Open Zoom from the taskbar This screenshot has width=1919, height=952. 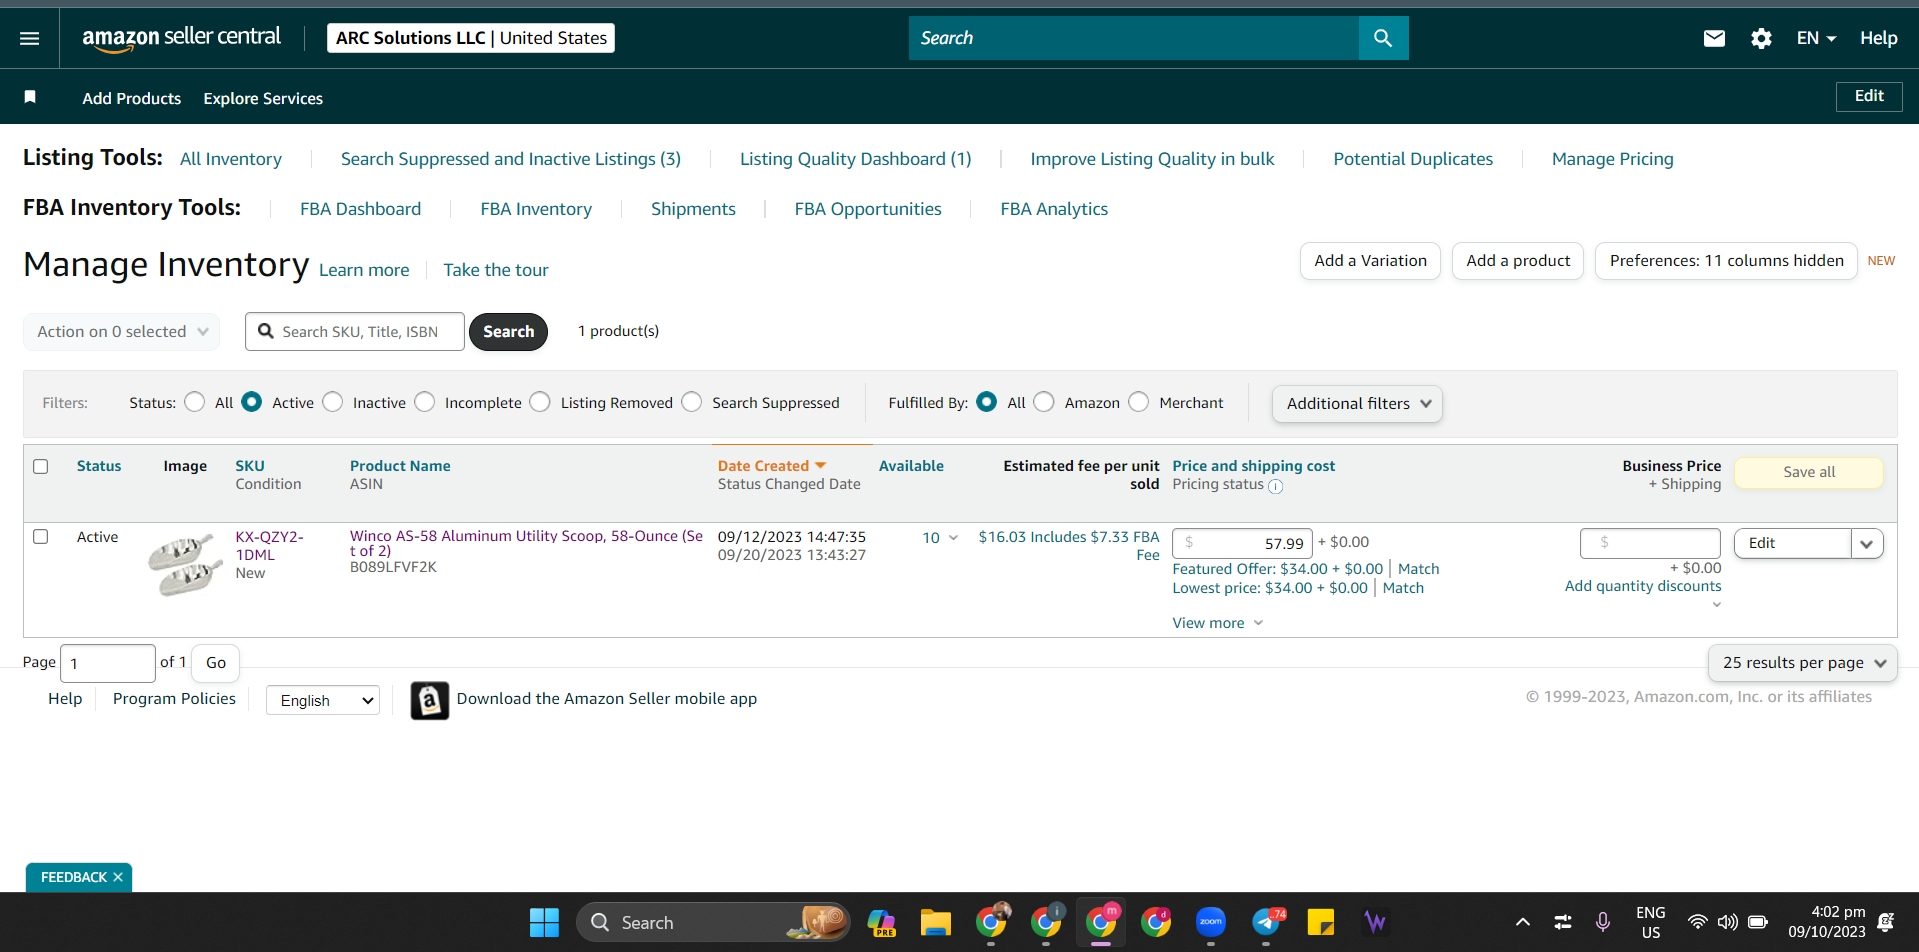[1211, 922]
